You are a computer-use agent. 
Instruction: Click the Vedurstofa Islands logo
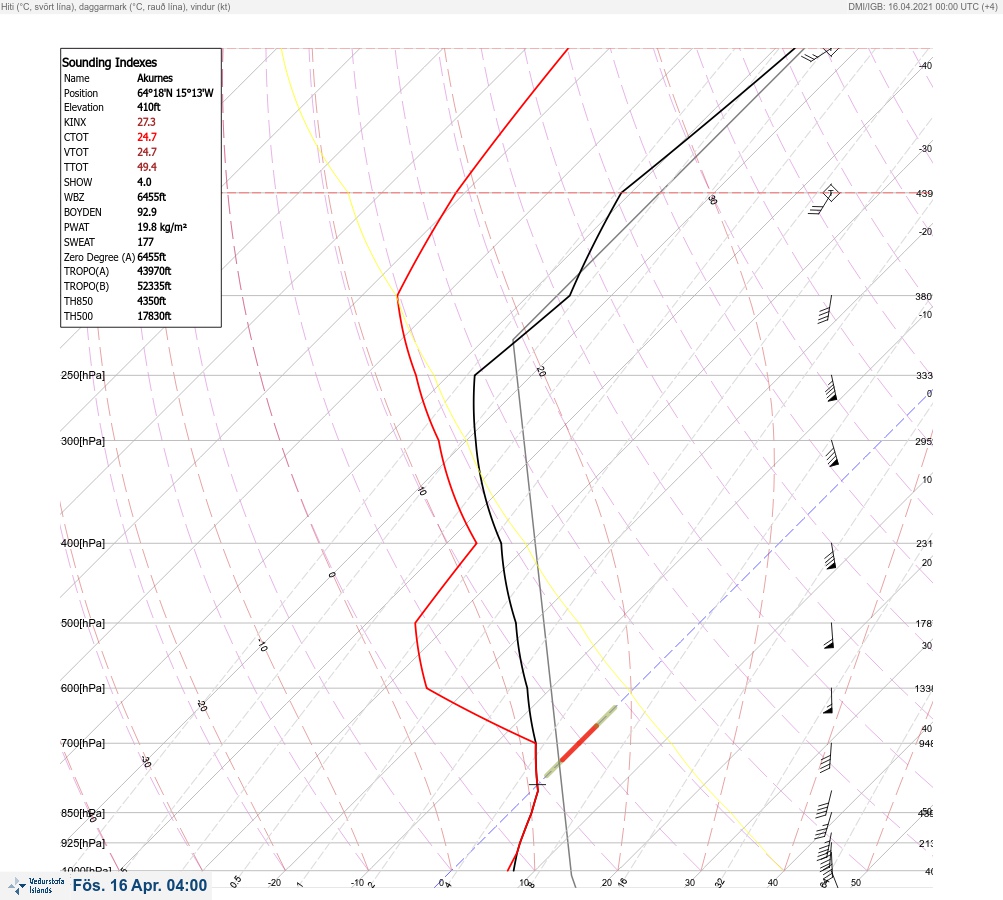point(35,885)
